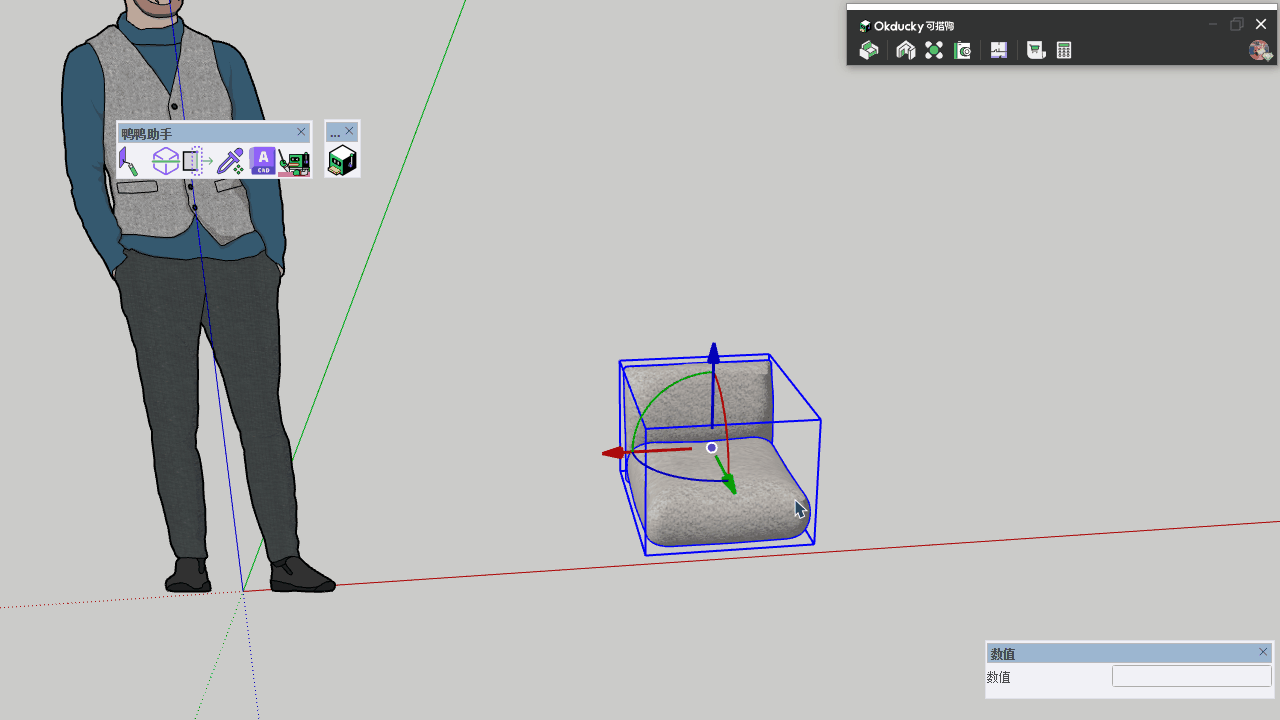Click the robot teacher tutorial icon
The height and width of the screenshot is (720, 1280).
coord(294,161)
